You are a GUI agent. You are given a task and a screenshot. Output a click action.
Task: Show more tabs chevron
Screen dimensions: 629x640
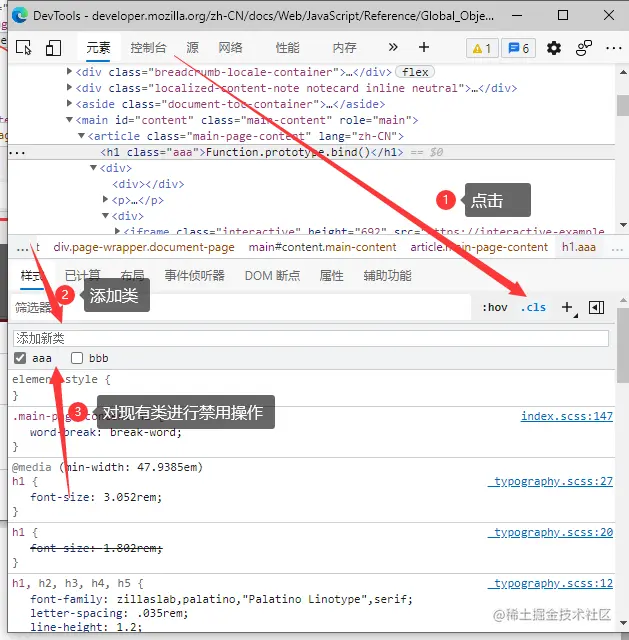(393, 47)
